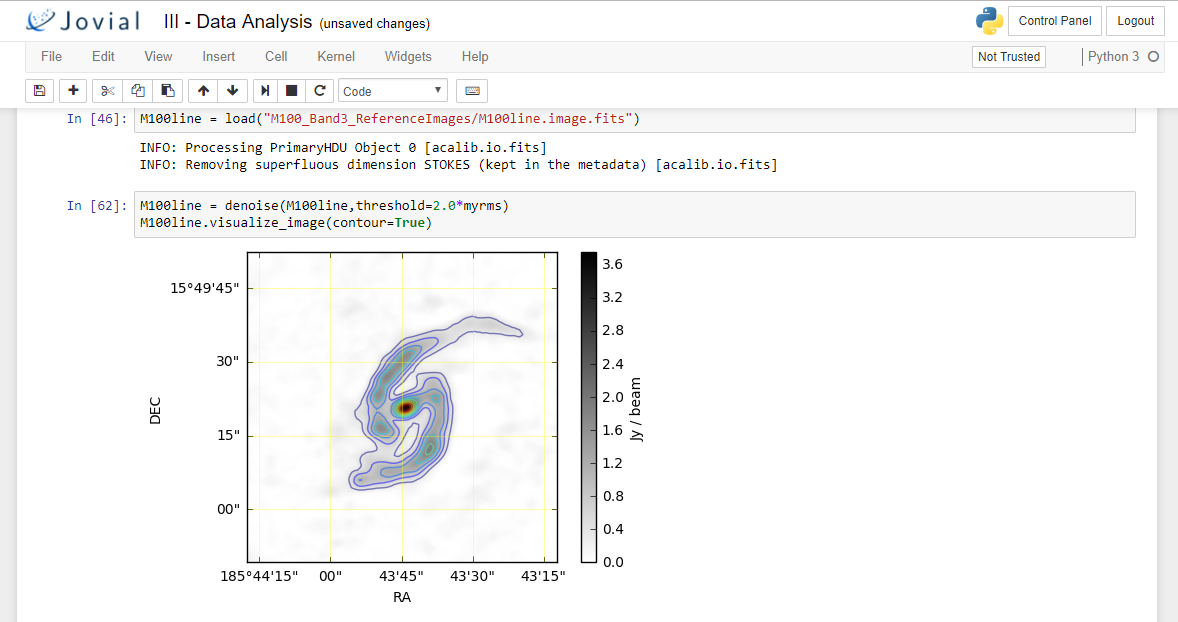This screenshot has width=1178, height=622.
Task: Open the command palette keyboard icon
Action: (x=472, y=91)
